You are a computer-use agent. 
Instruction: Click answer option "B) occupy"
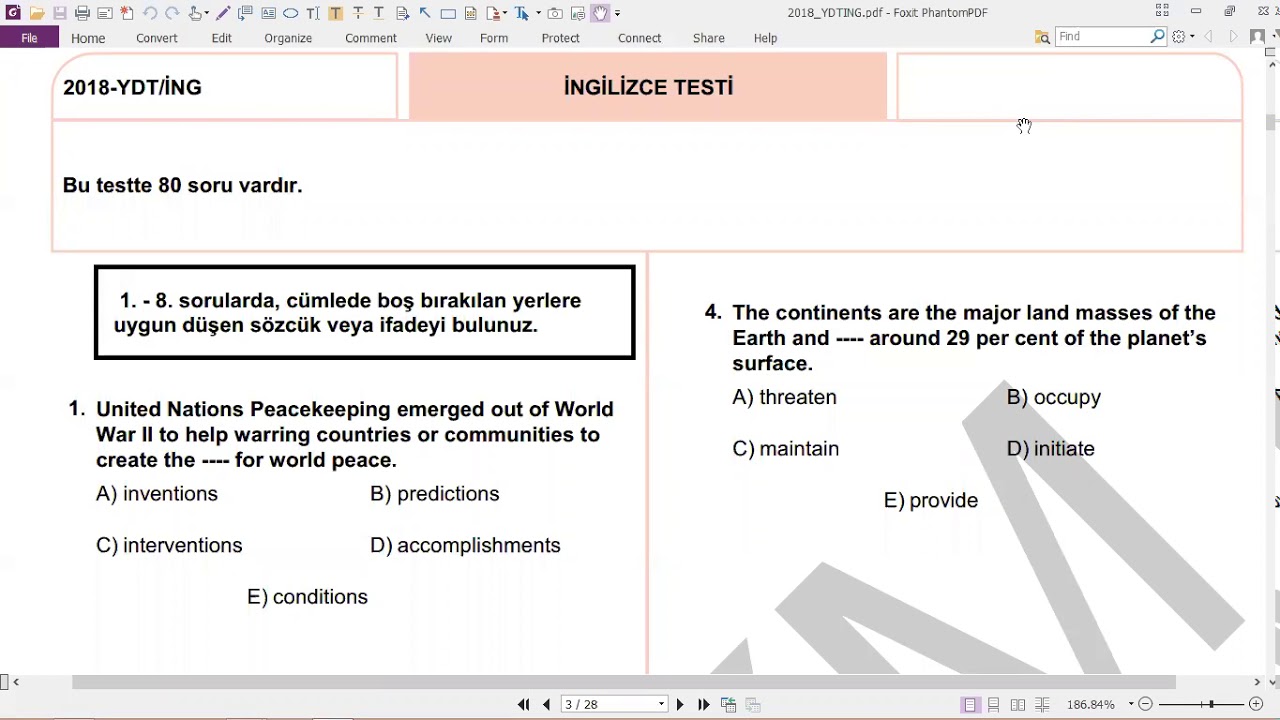(1054, 397)
